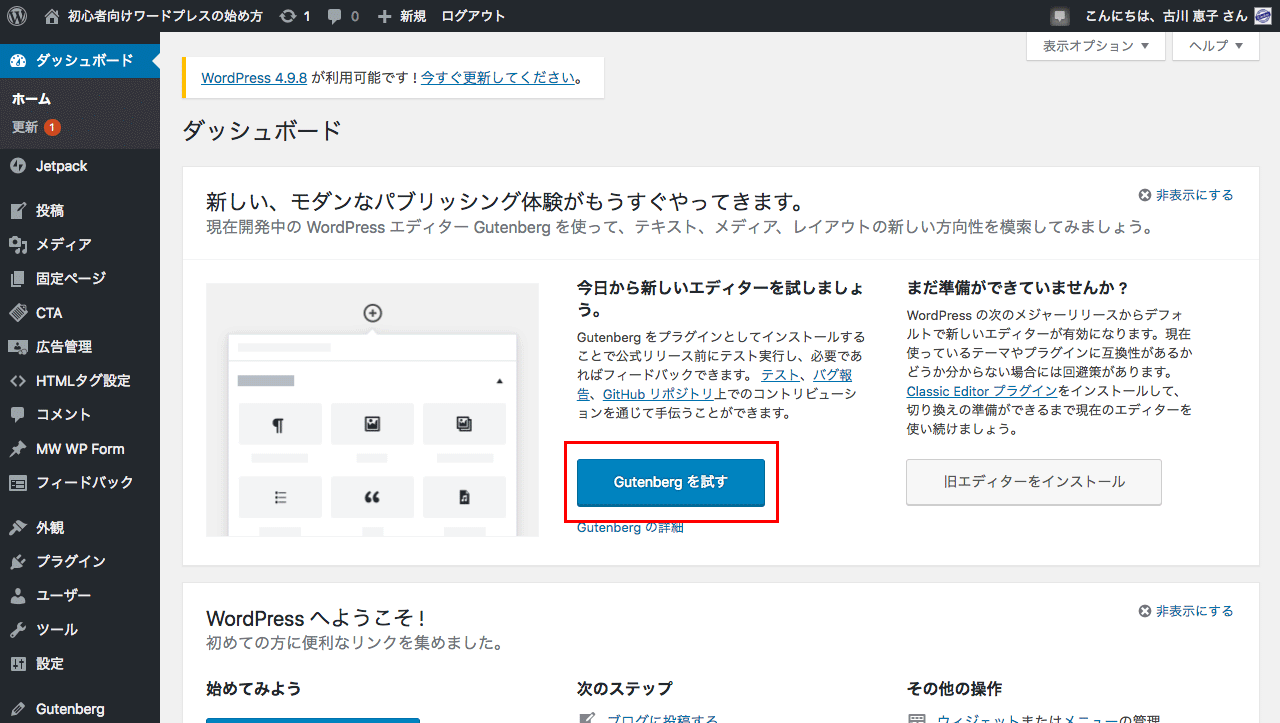Open the 外観 Appearance menu

click(50, 528)
